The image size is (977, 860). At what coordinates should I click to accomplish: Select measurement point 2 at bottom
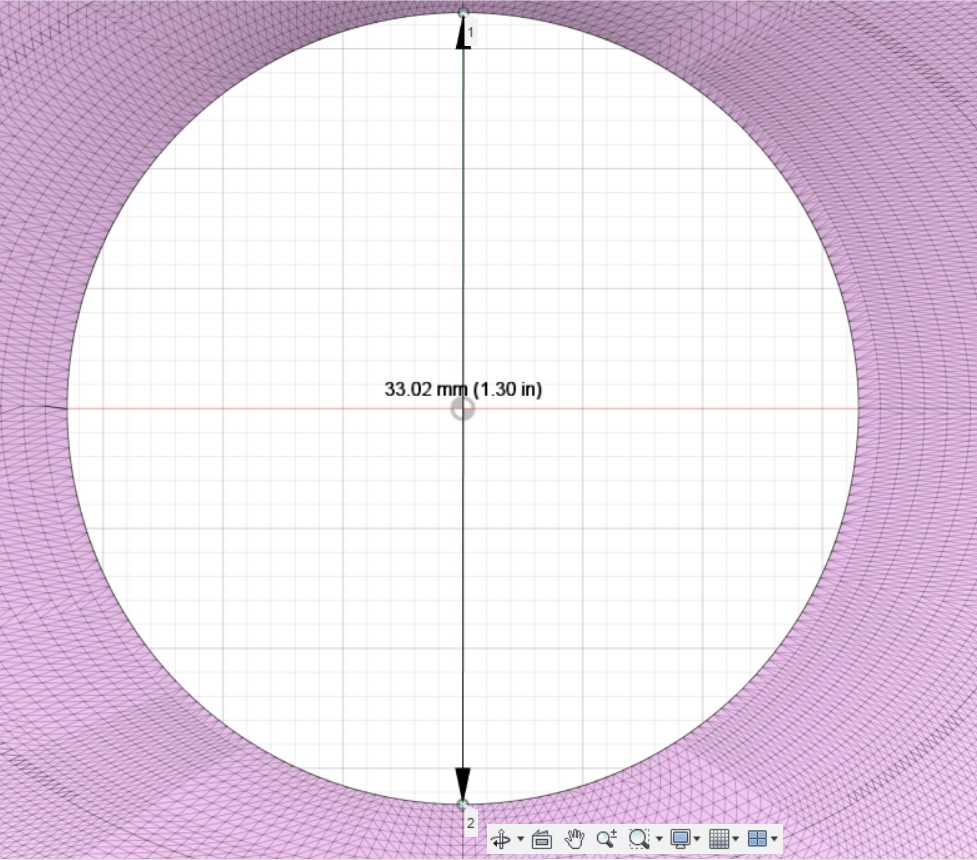click(x=462, y=805)
